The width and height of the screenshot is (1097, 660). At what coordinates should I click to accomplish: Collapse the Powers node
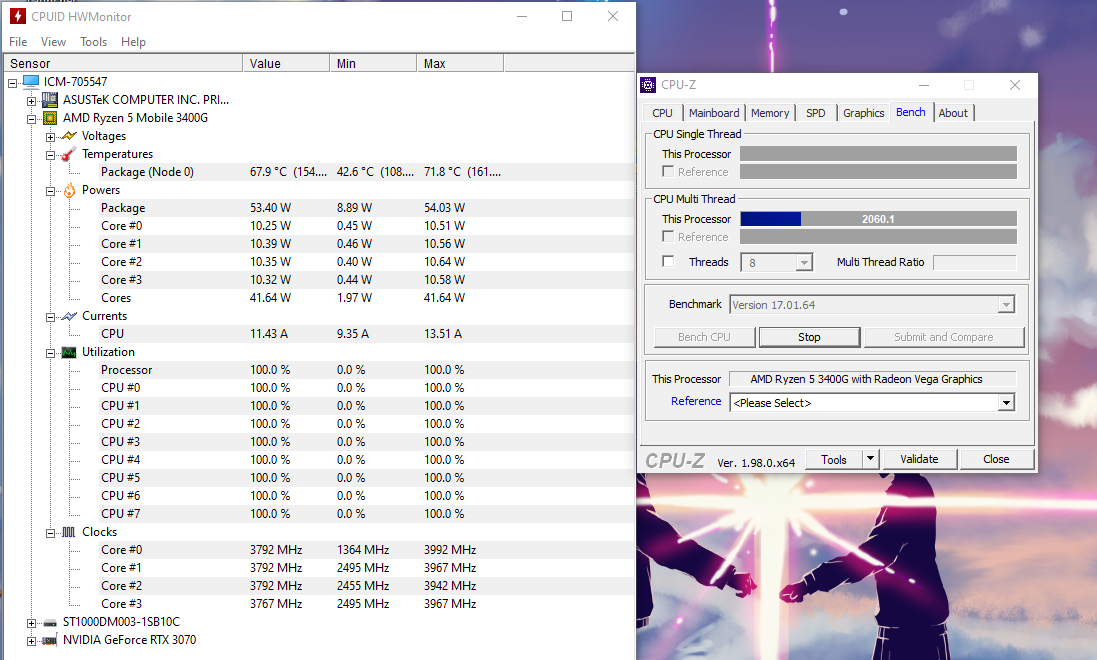coord(50,191)
